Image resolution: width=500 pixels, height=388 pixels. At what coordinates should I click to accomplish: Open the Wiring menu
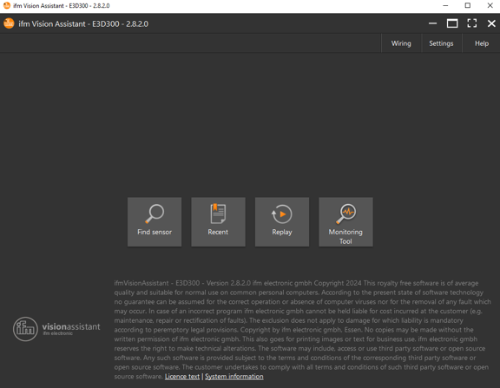tap(401, 43)
